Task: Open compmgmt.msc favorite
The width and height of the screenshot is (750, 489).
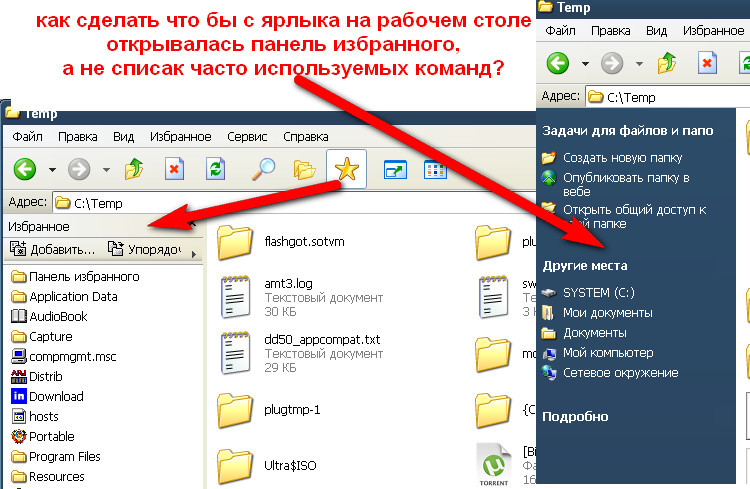Action: tap(64, 356)
